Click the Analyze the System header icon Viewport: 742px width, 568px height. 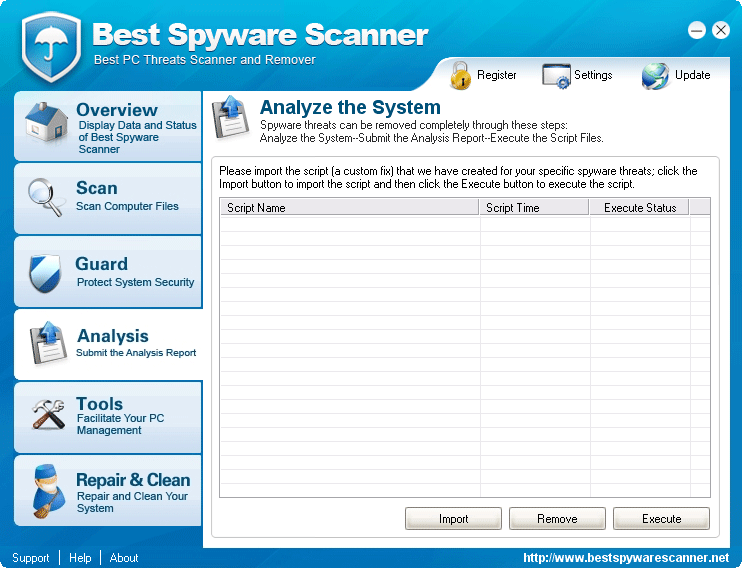[230, 117]
